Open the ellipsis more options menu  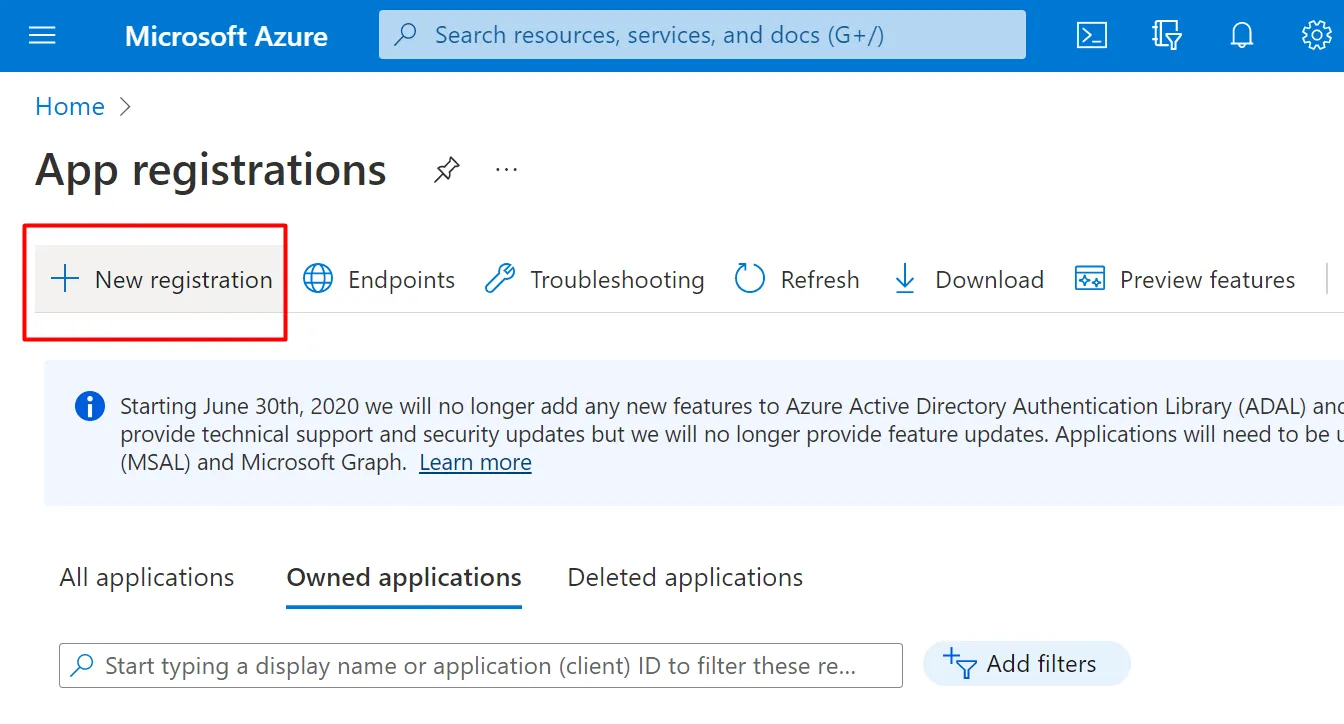click(507, 170)
